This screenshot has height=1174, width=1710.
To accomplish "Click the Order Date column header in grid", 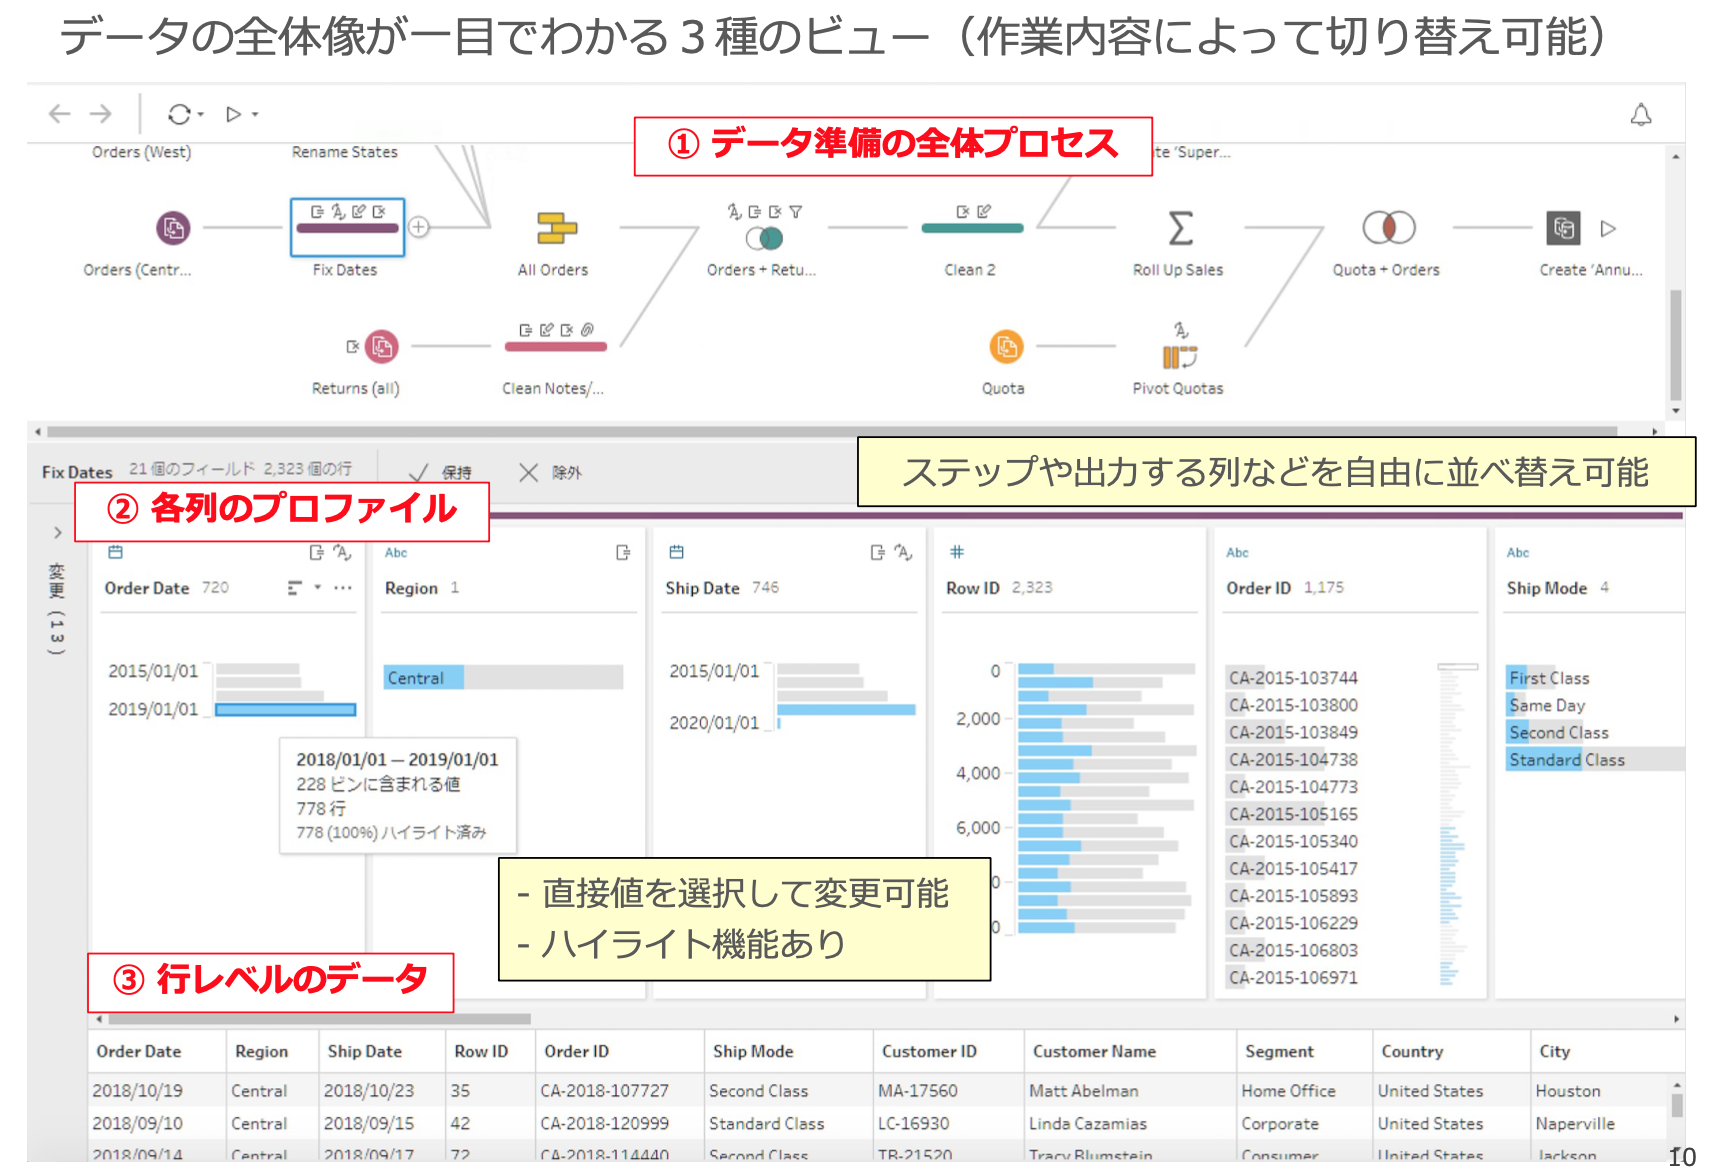I will 139,1052.
